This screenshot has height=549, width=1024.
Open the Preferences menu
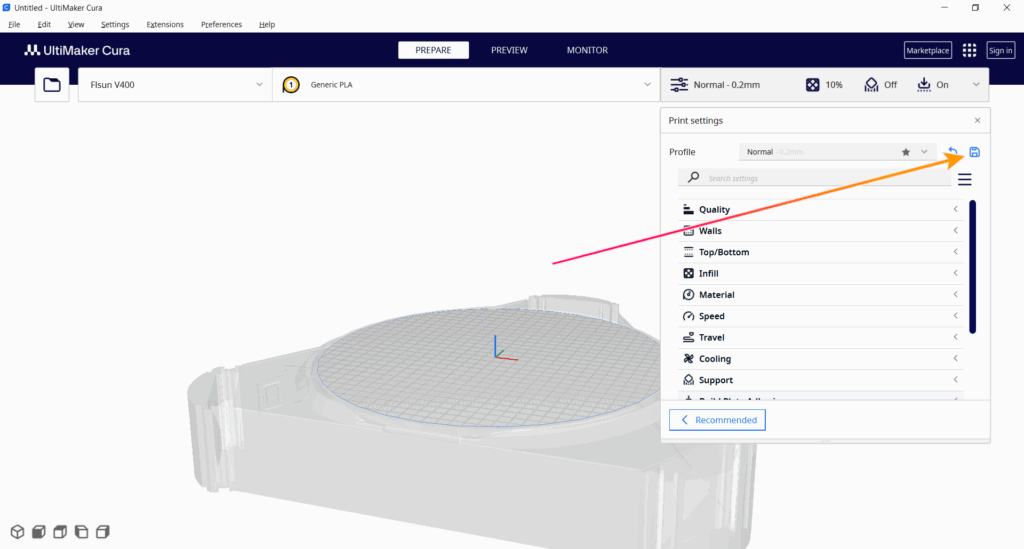coord(221,24)
